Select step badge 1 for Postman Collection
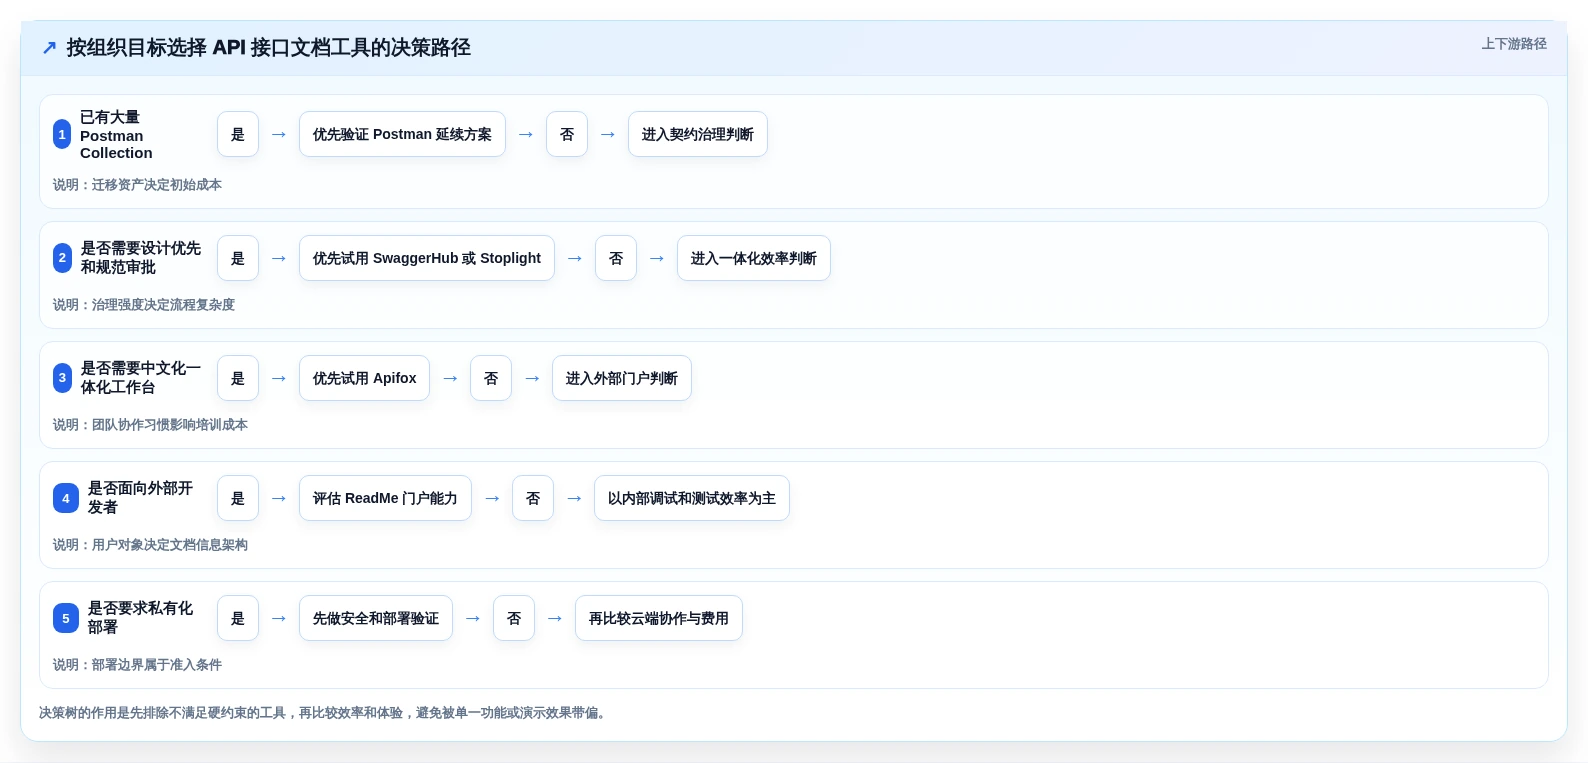The width and height of the screenshot is (1588, 763). [62, 134]
